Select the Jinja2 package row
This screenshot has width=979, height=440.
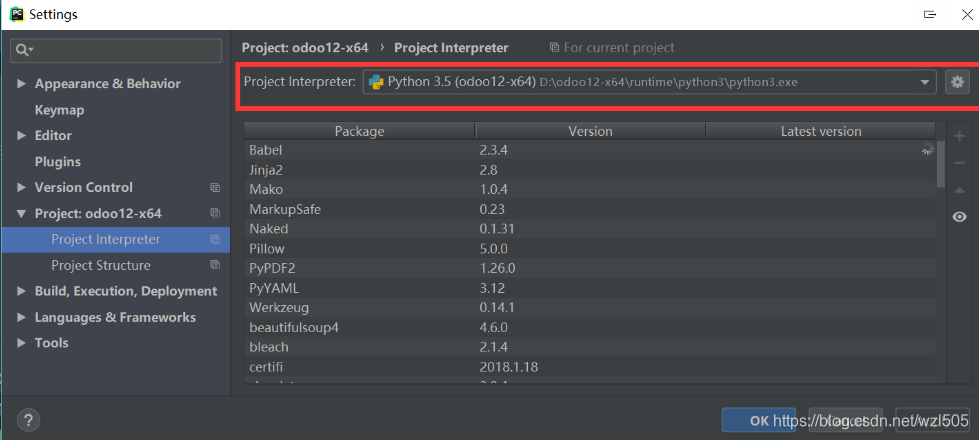(x=590, y=170)
